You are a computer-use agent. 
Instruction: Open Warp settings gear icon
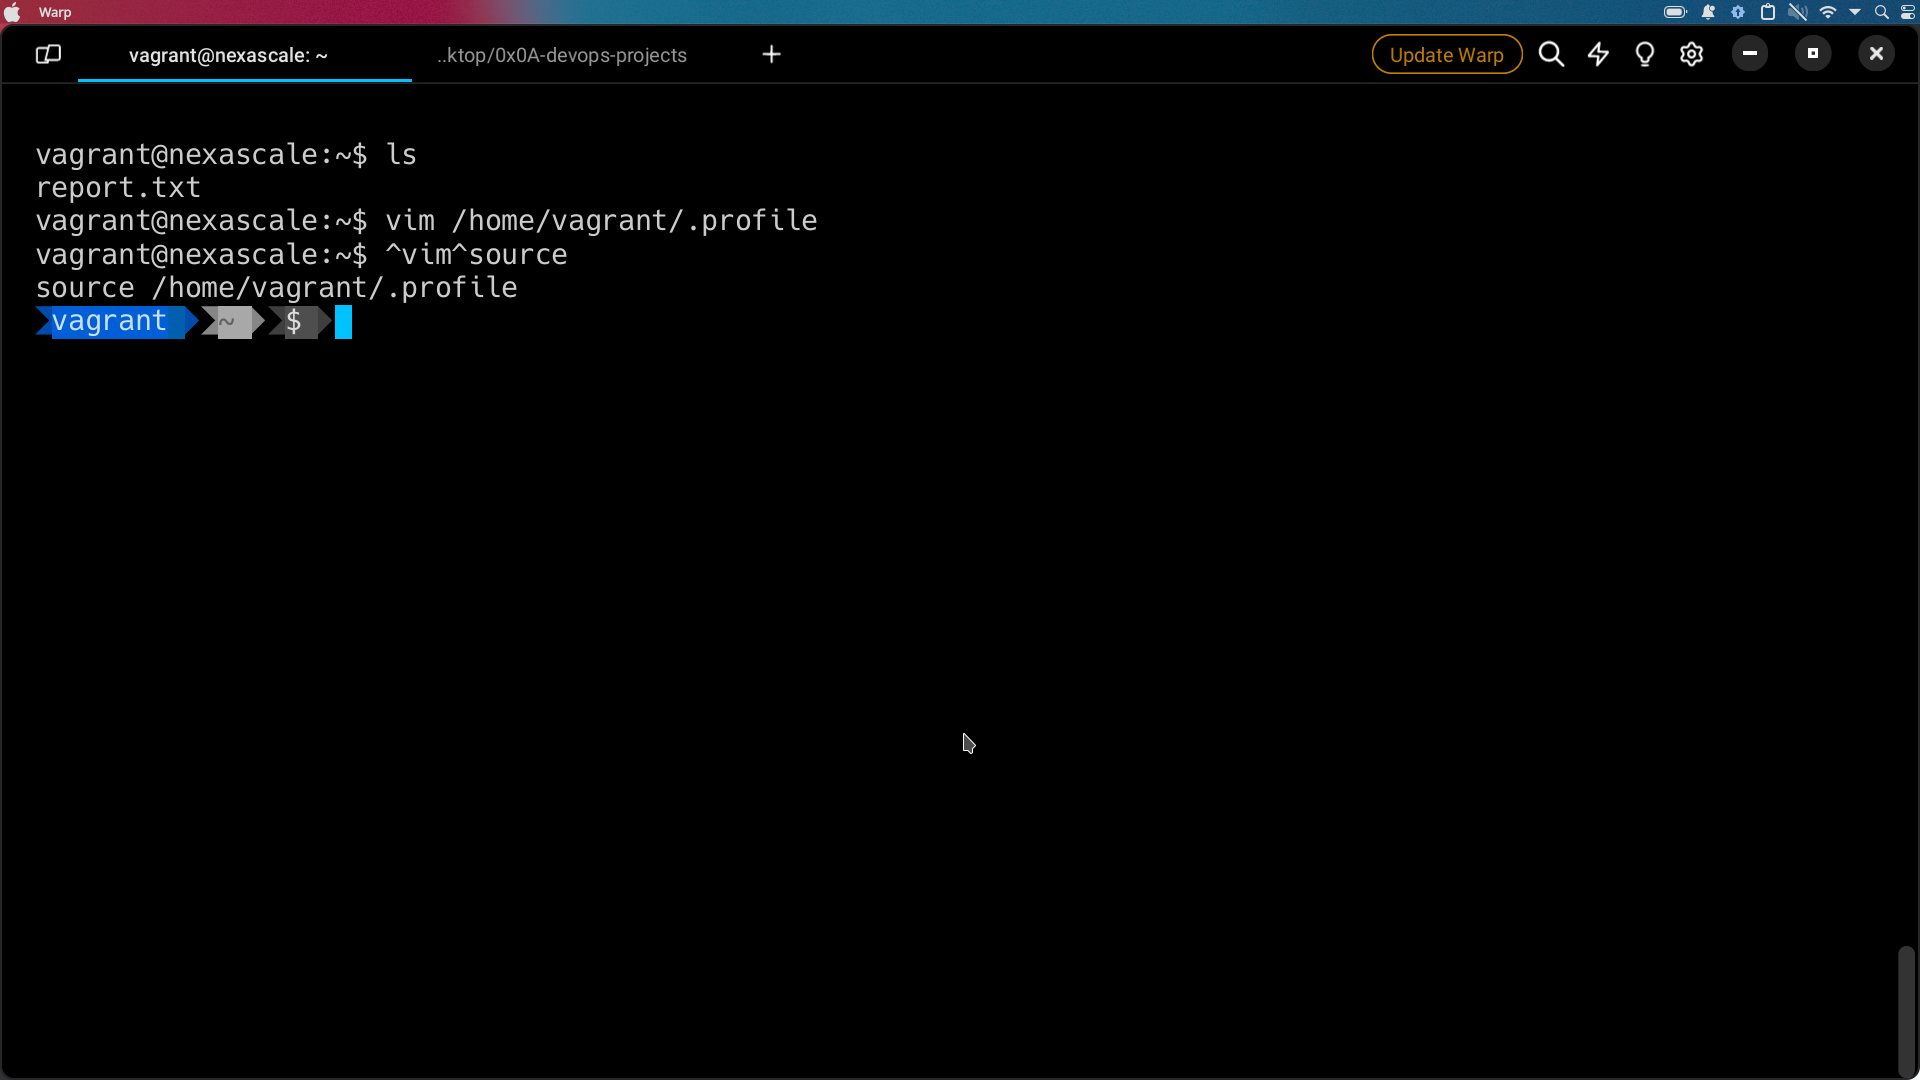point(1691,54)
